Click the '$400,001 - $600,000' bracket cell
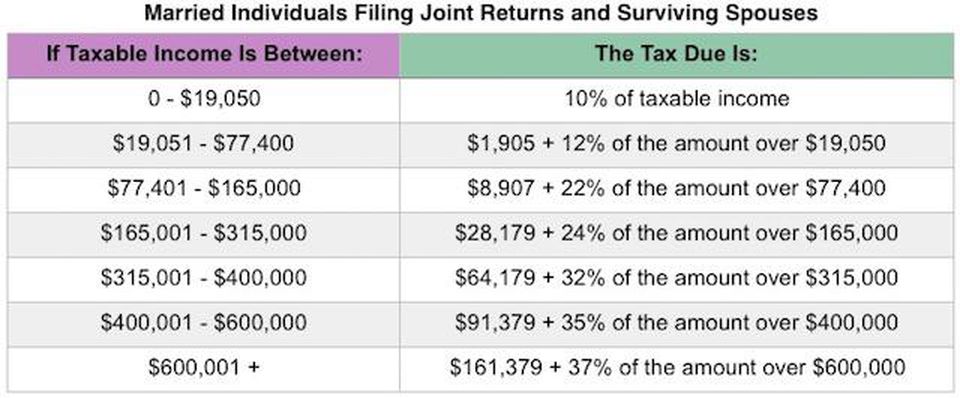This screenshot has height=398, width=960. pyautogui.click(x=204, y=323)
